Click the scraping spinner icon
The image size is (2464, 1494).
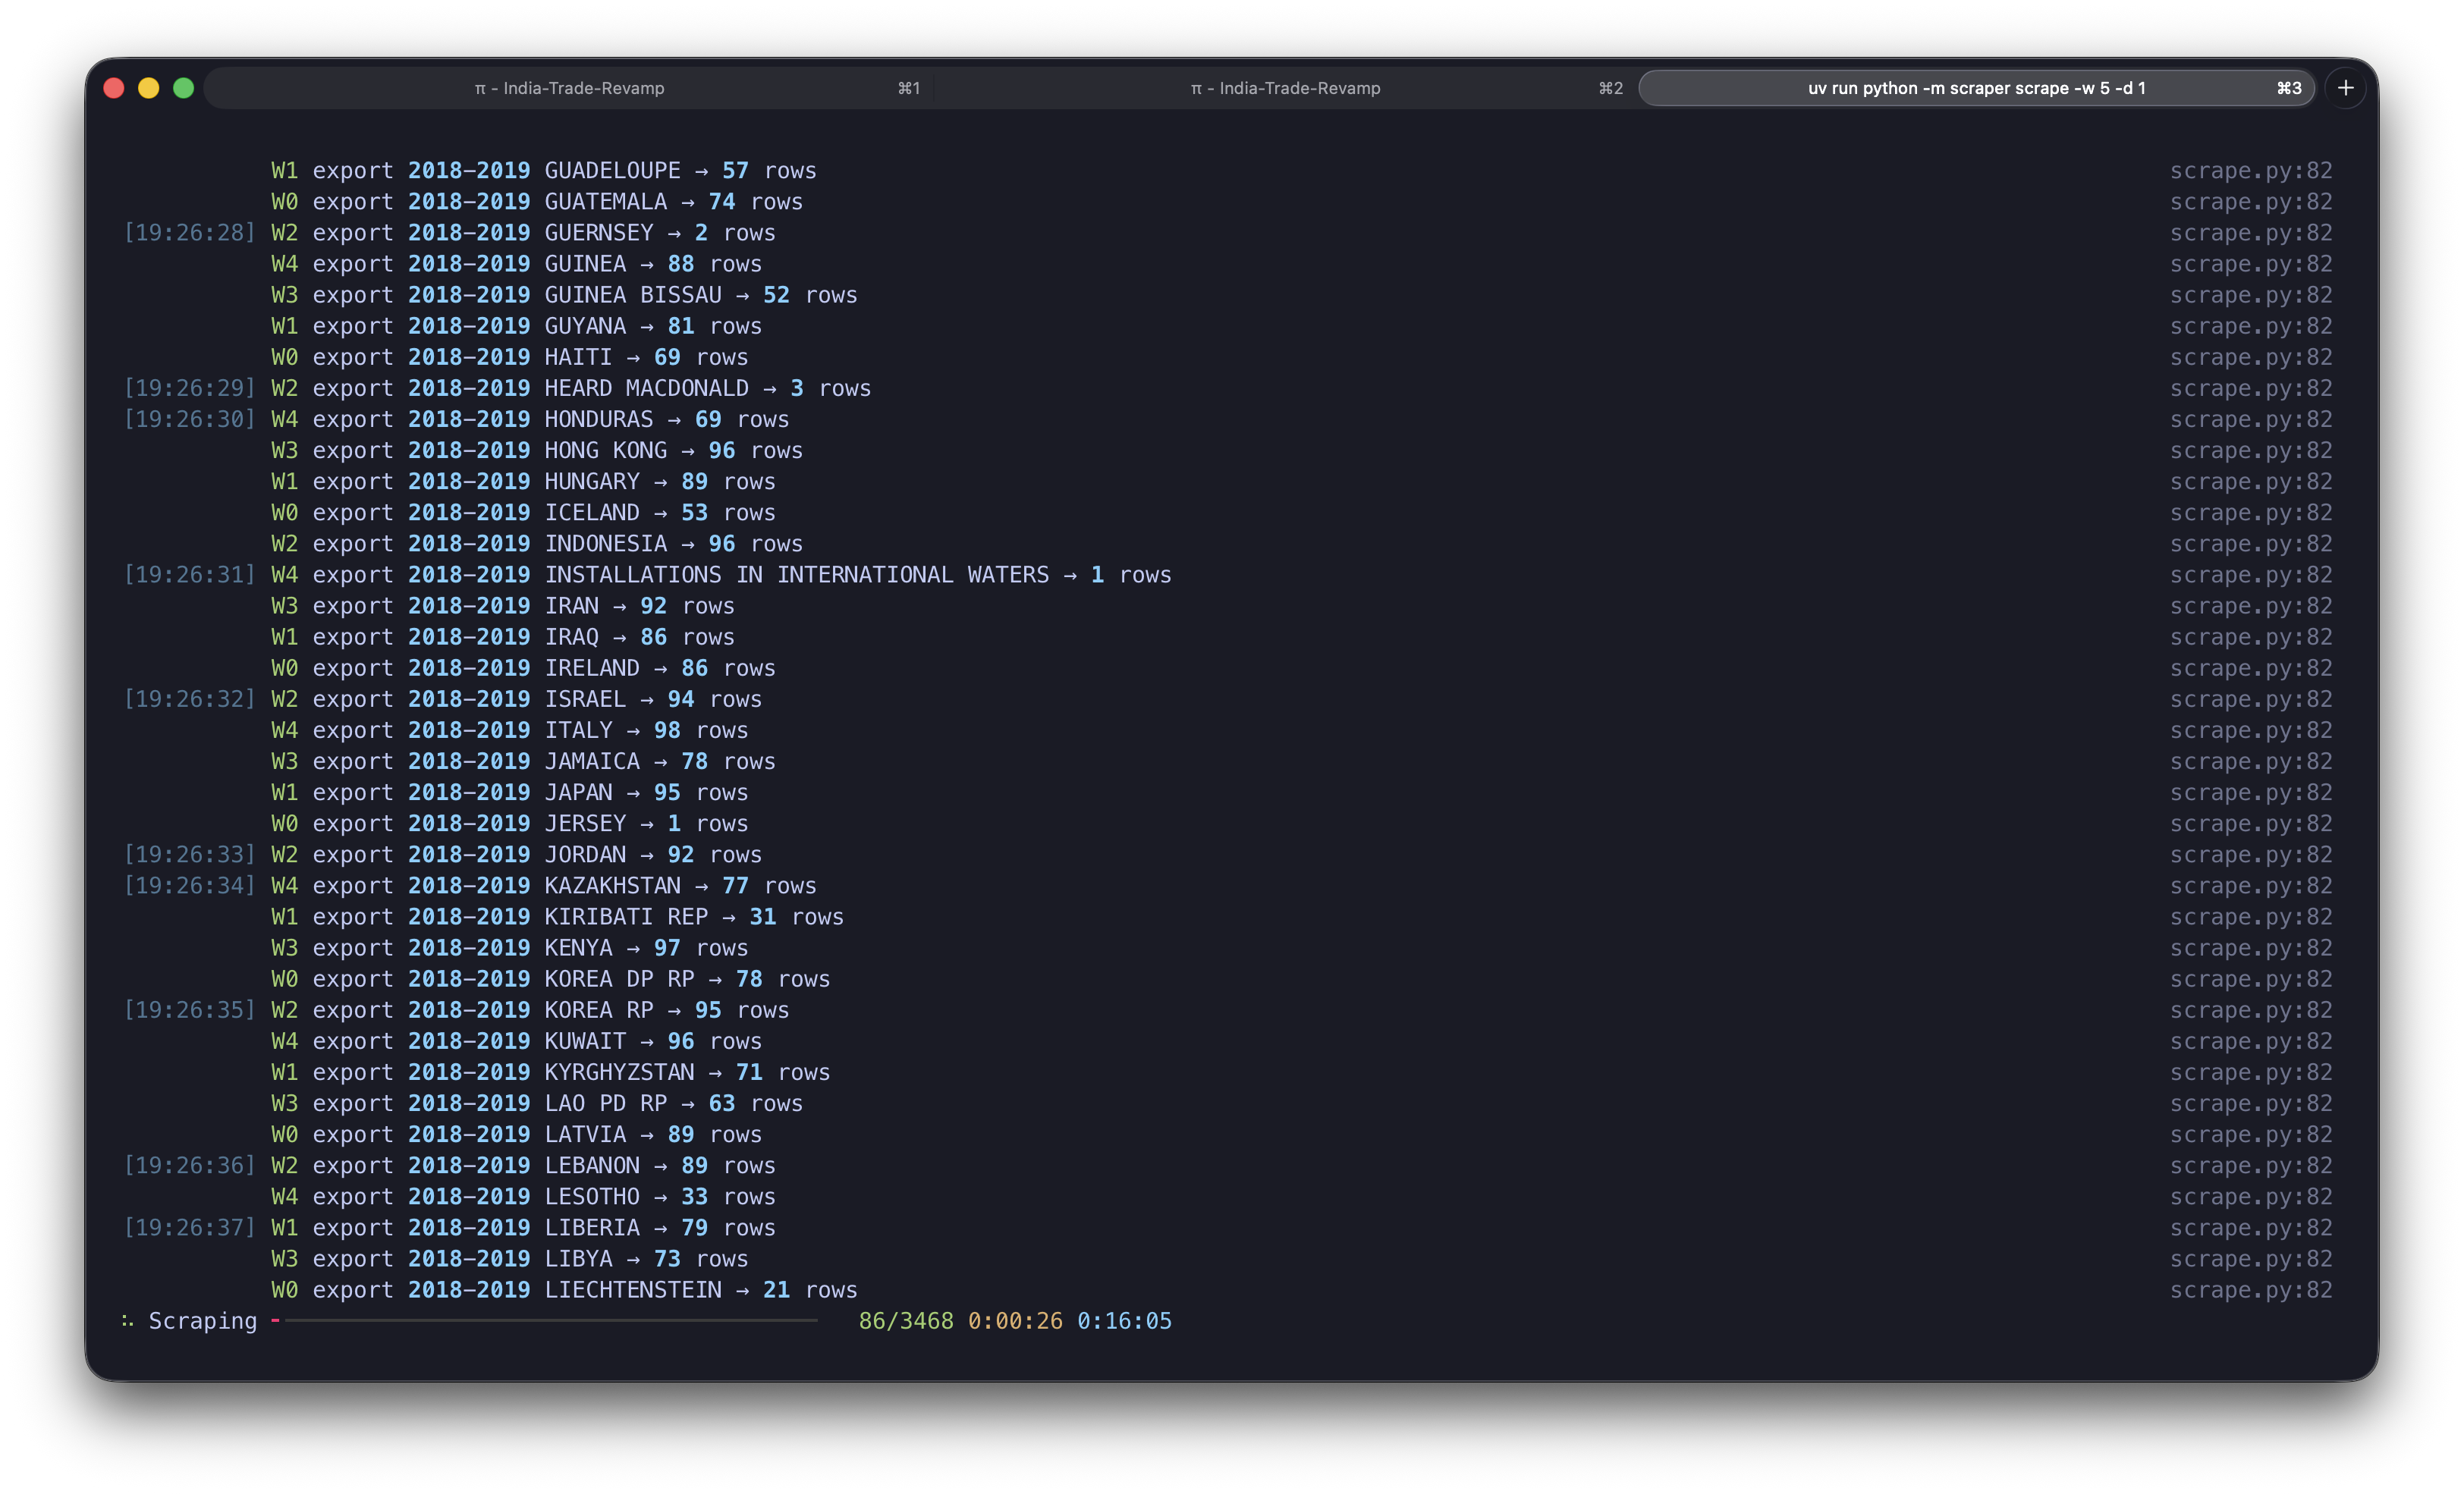tap(127, 1321)
